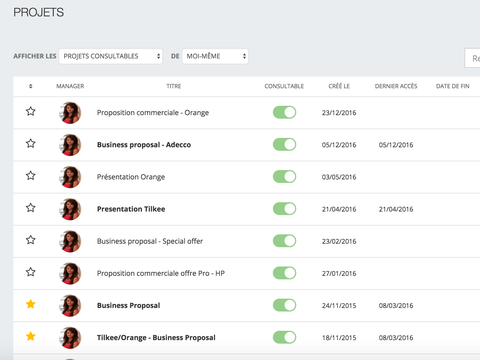Click star icon for Presentation Tilkee
480x360 pixels.
tap(31, 208)
